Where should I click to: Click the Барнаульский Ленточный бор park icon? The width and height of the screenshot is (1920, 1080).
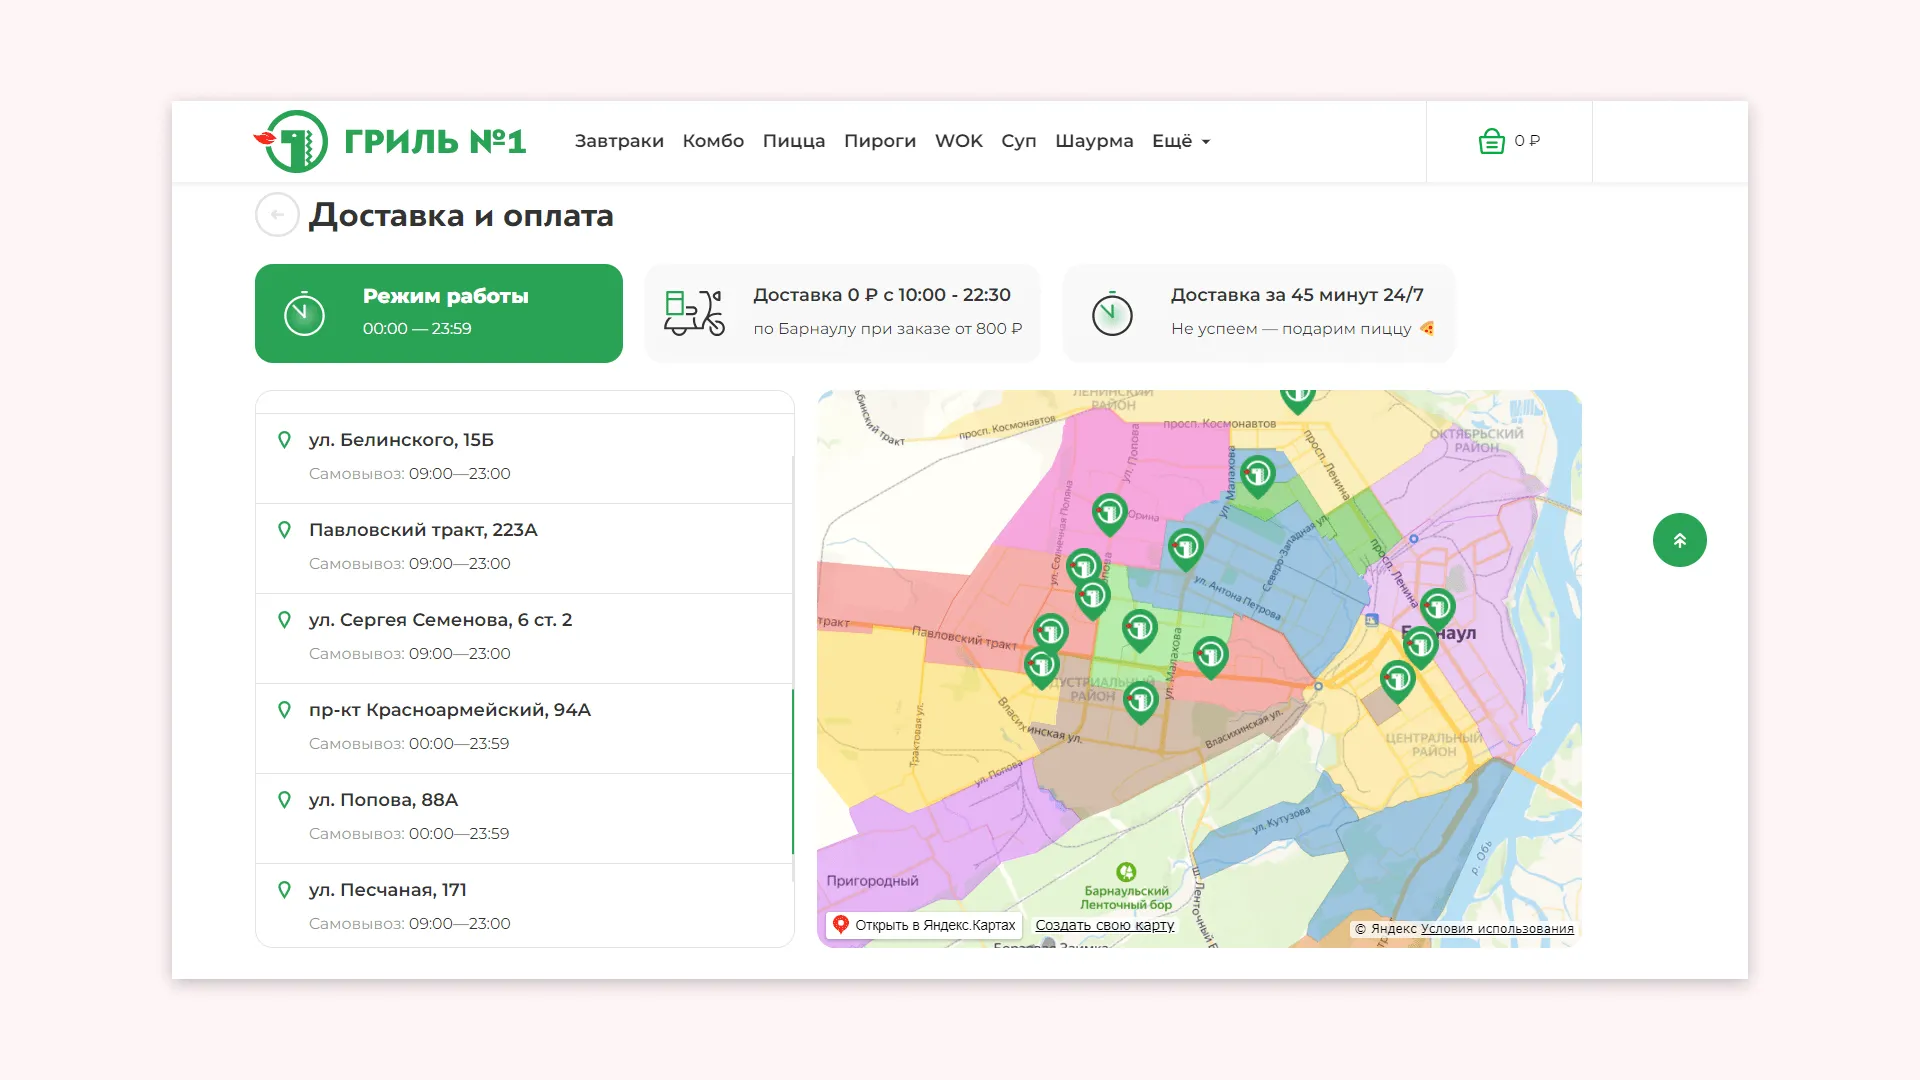pos(1126,872)
